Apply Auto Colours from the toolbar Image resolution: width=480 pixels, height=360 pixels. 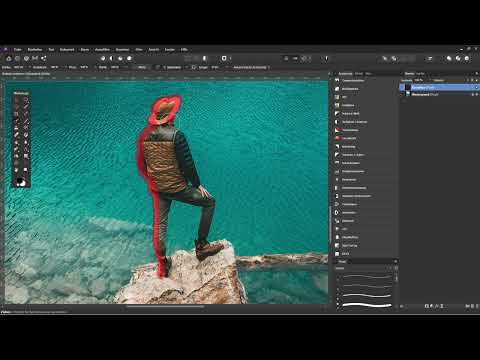[x=120, y=58]
